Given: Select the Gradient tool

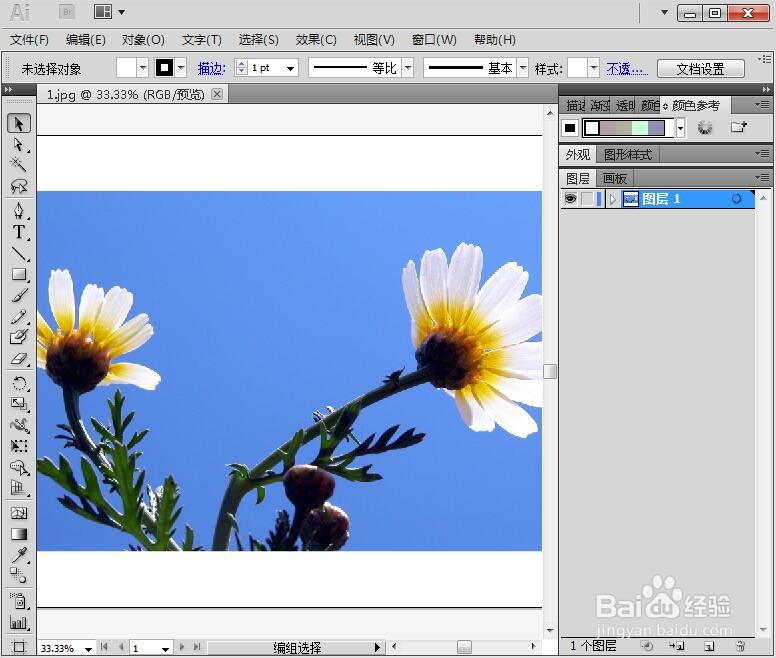Looking at the screenshot, I should pyautogui.click(x=19, y=534).
